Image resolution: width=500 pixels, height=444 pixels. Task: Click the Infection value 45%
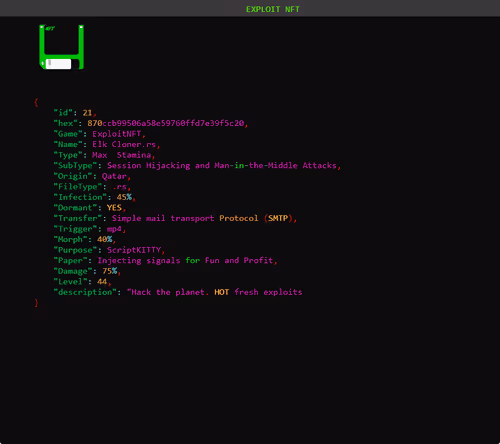pyautogui.click(x=124, y=197)
